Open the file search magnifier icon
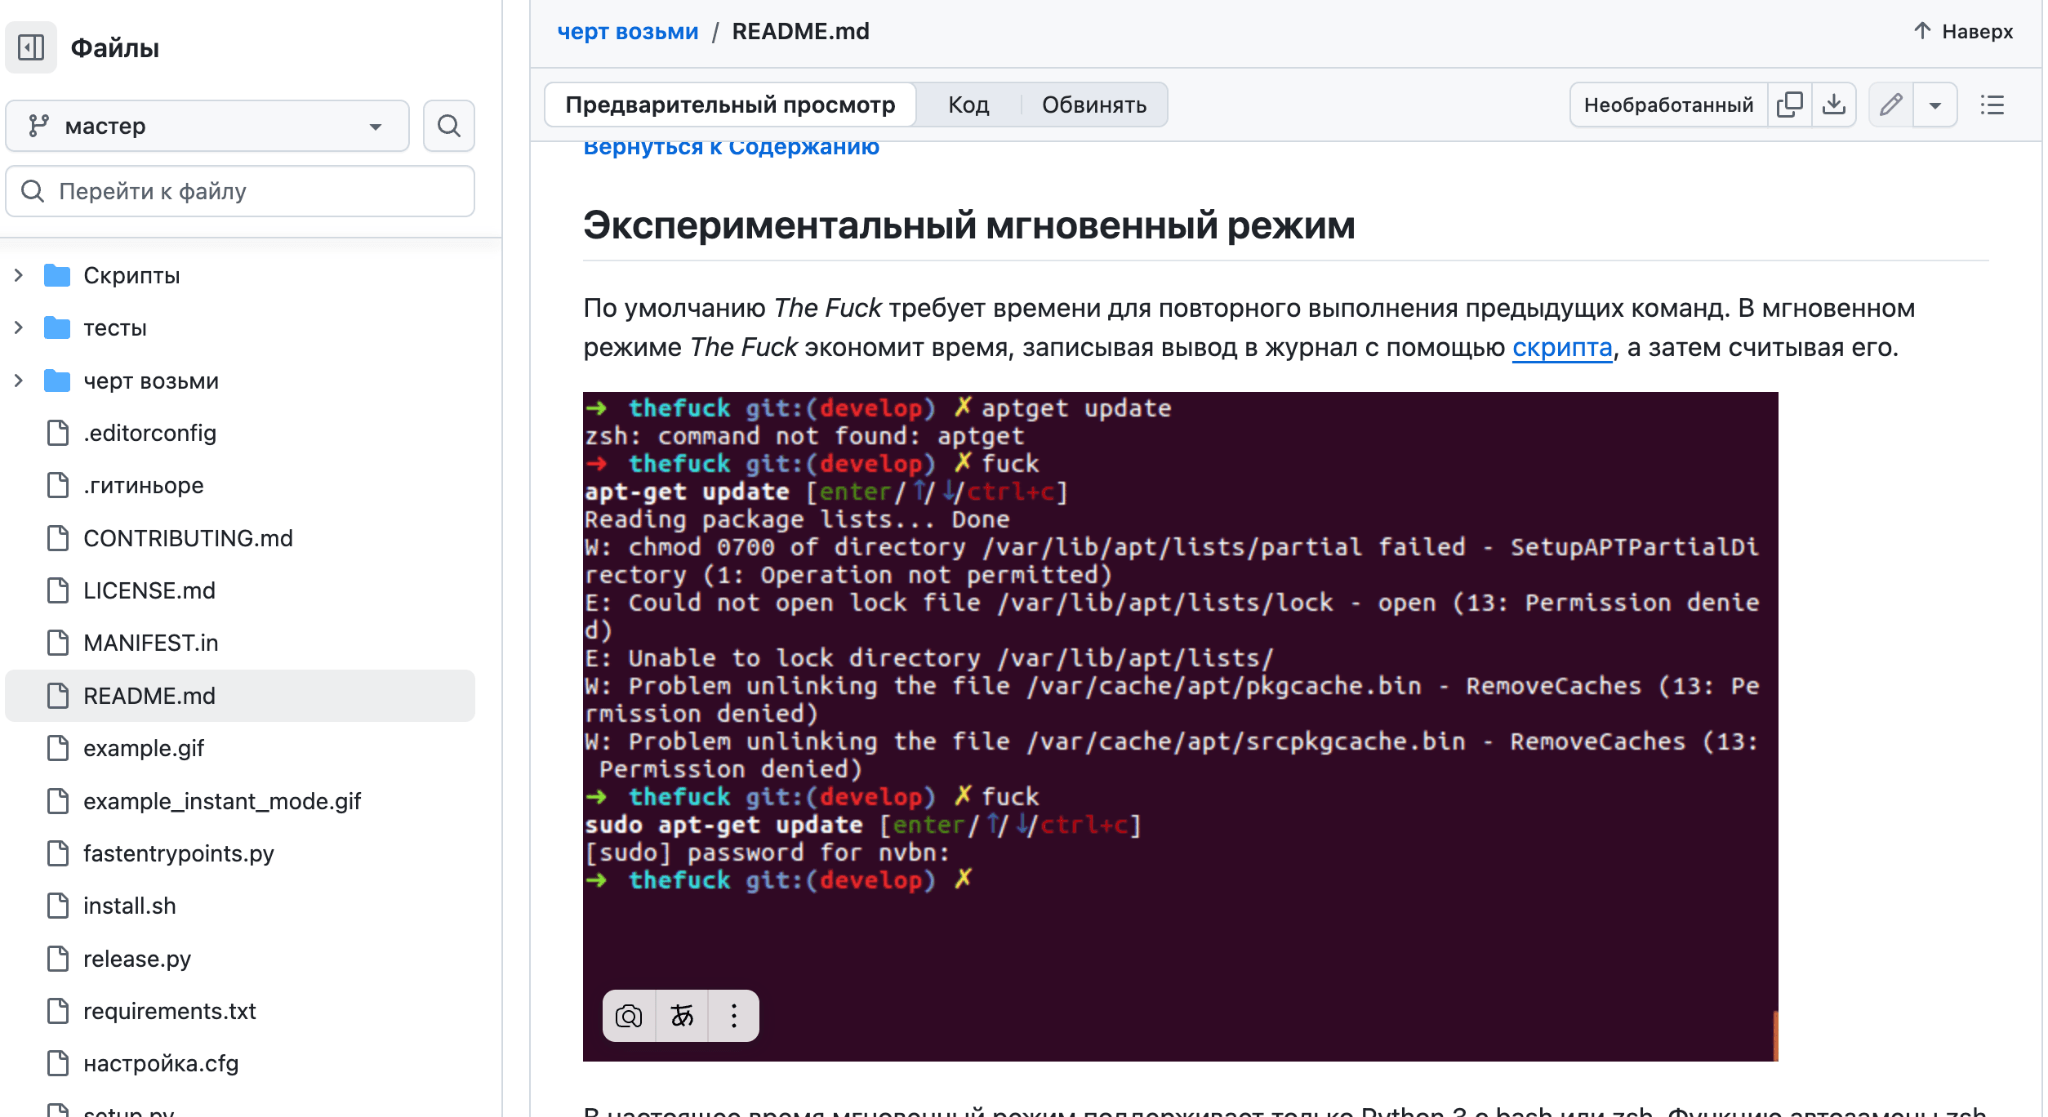Screen dimensions: 2048x1117 tap(448, 125)
